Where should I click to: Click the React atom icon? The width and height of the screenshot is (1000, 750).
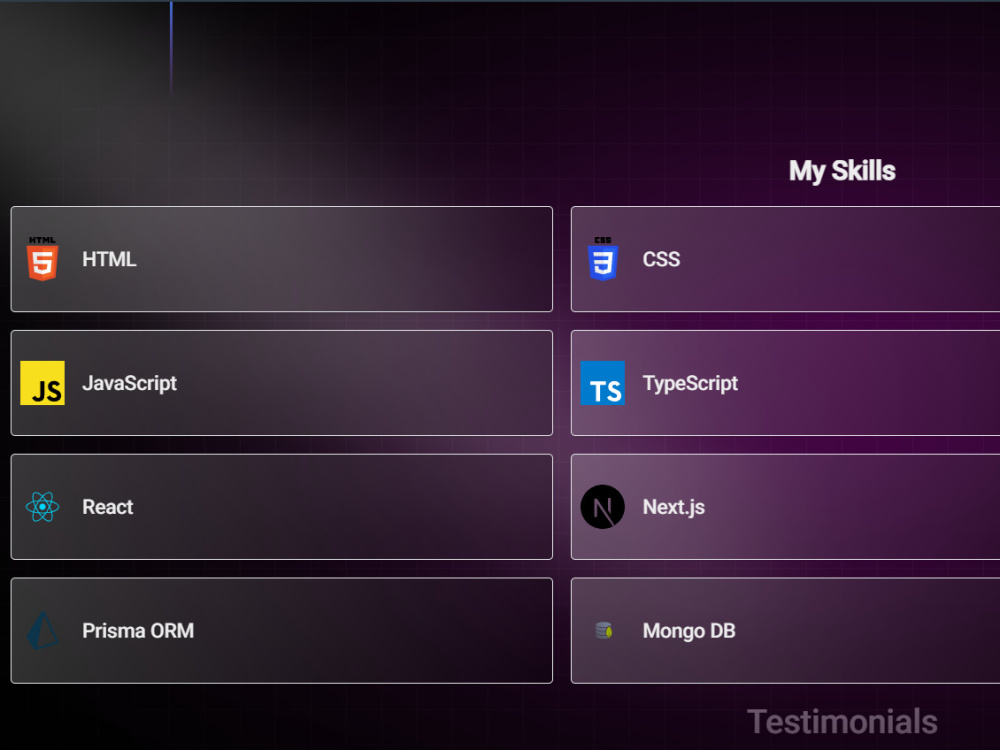43,507
